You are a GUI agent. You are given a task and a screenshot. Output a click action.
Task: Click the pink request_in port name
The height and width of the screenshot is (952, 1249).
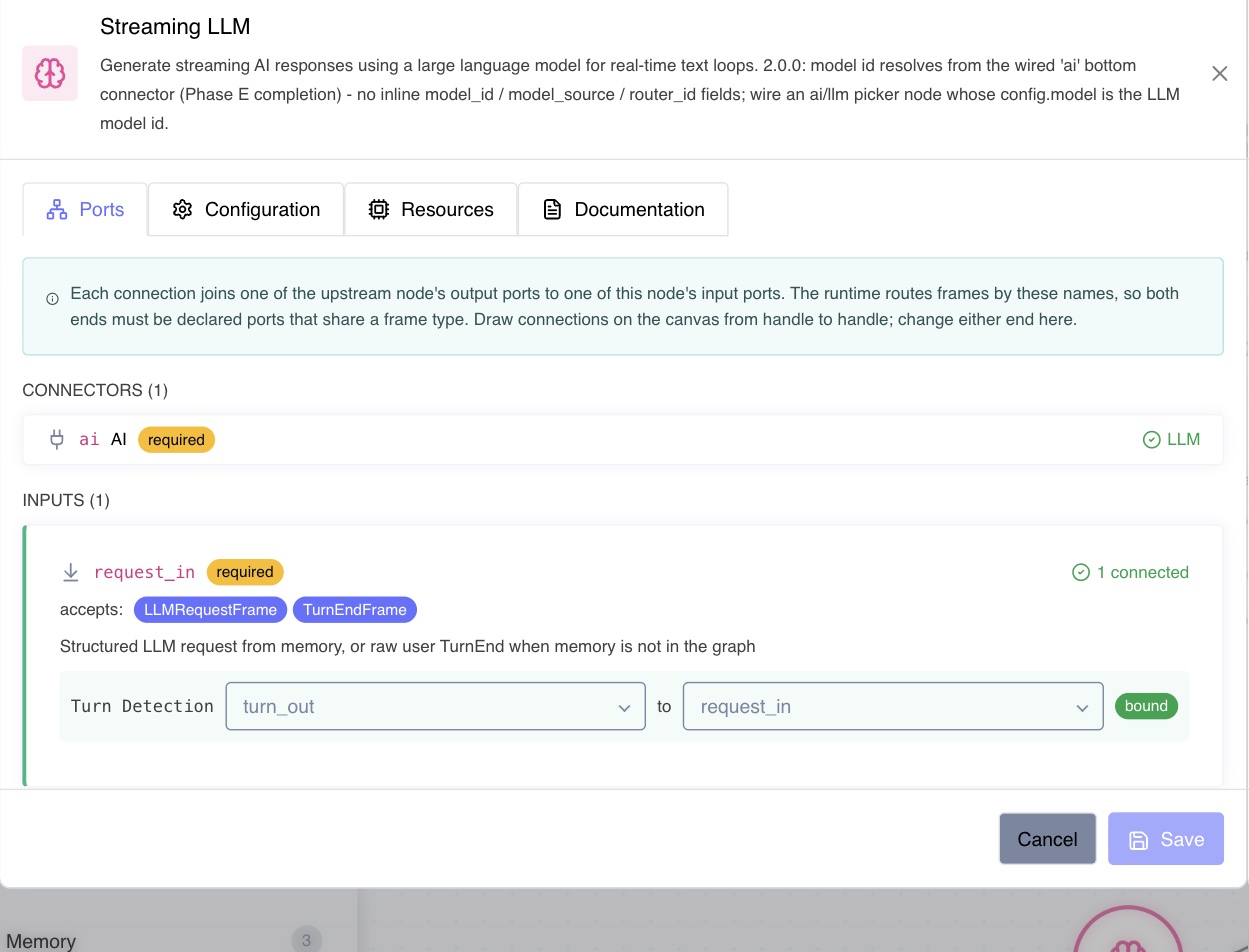coord(144,572)
